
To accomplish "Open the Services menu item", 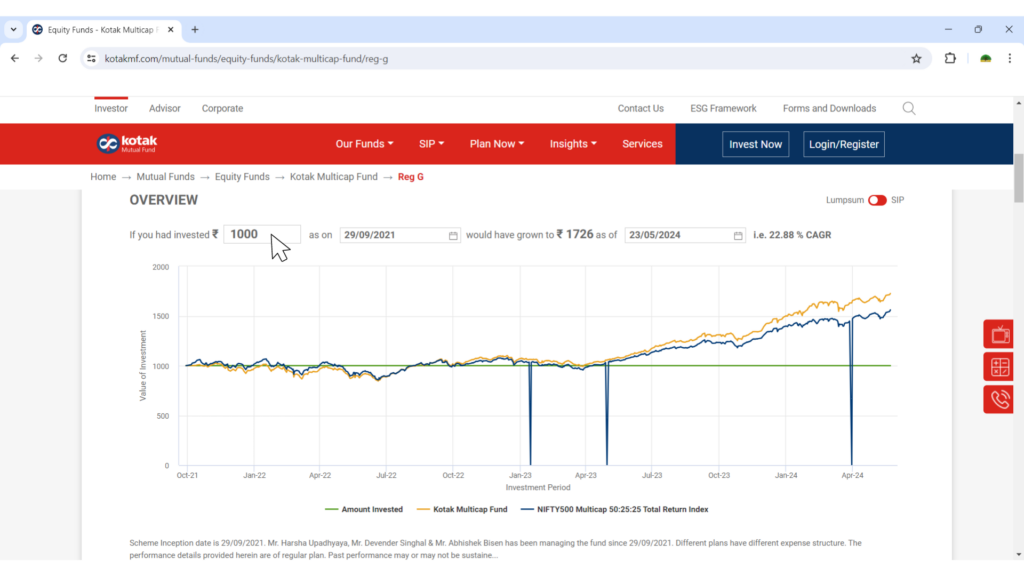I will pos(642,144).
